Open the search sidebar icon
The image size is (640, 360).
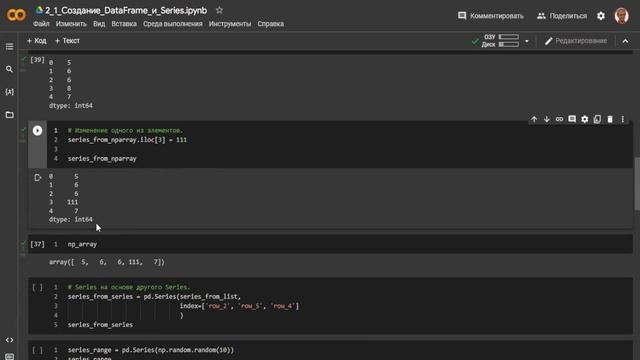click(x=9, y=69)
